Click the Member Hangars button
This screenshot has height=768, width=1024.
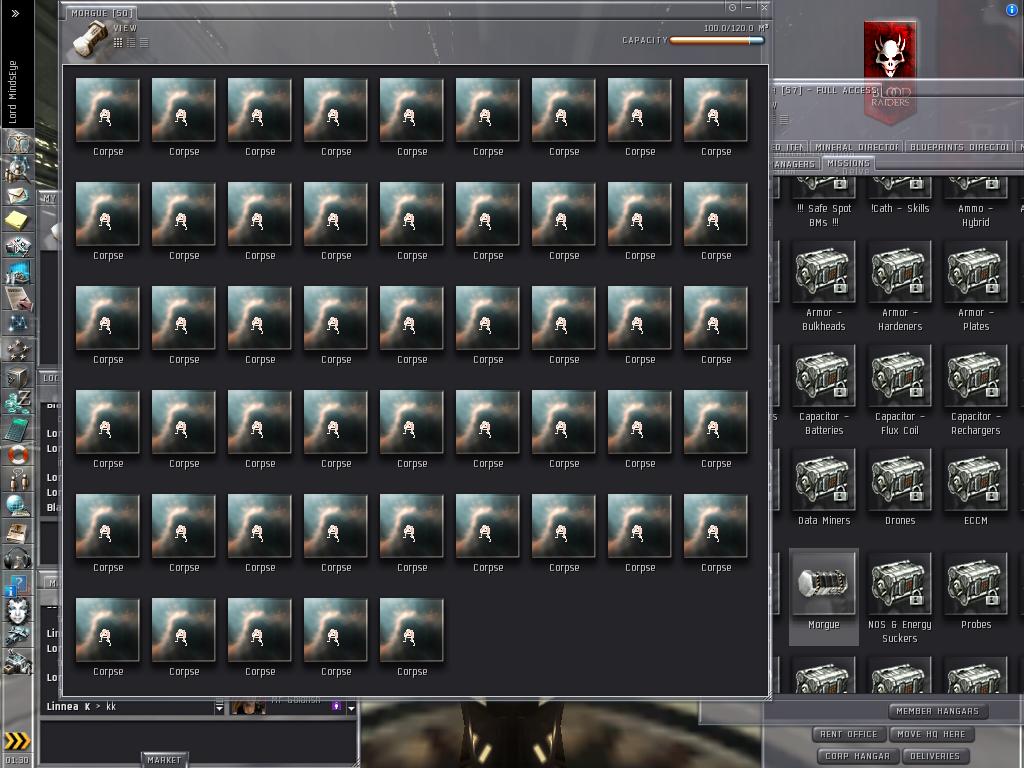point(937,711)
